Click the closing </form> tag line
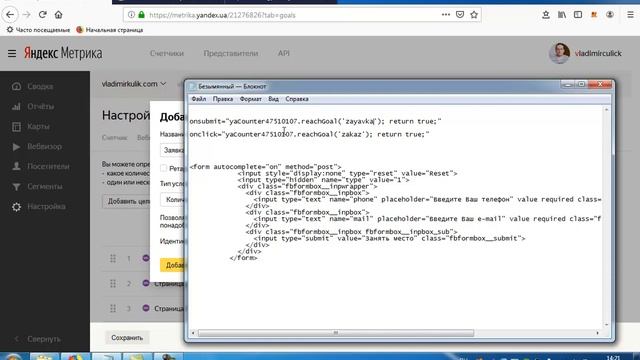 [243, 258]
